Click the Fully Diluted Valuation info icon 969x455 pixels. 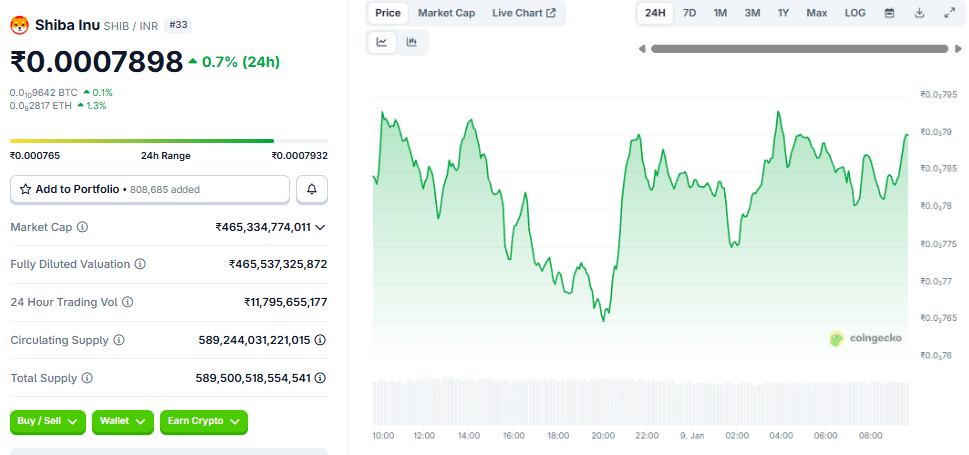(140, 264)
